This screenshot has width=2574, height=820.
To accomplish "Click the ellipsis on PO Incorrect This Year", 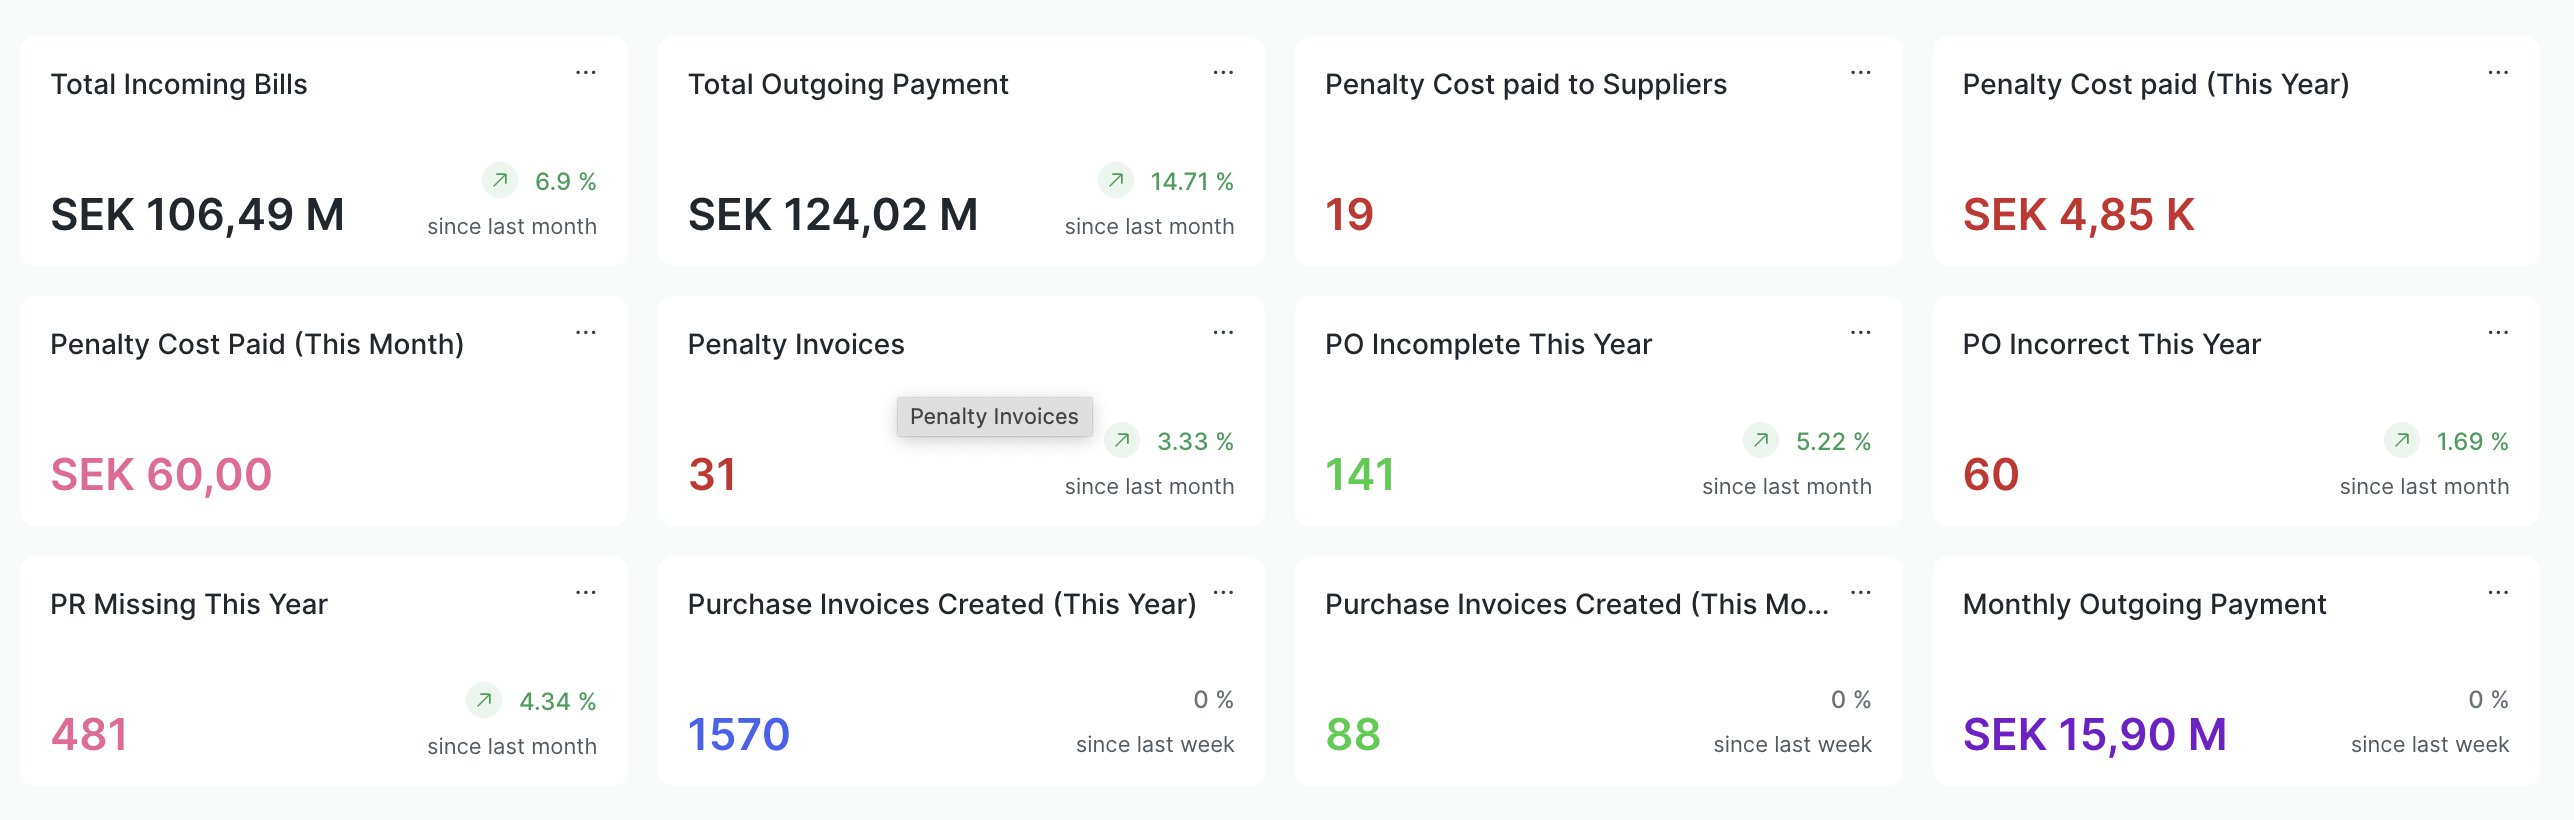I will (x=2498, y=333).
